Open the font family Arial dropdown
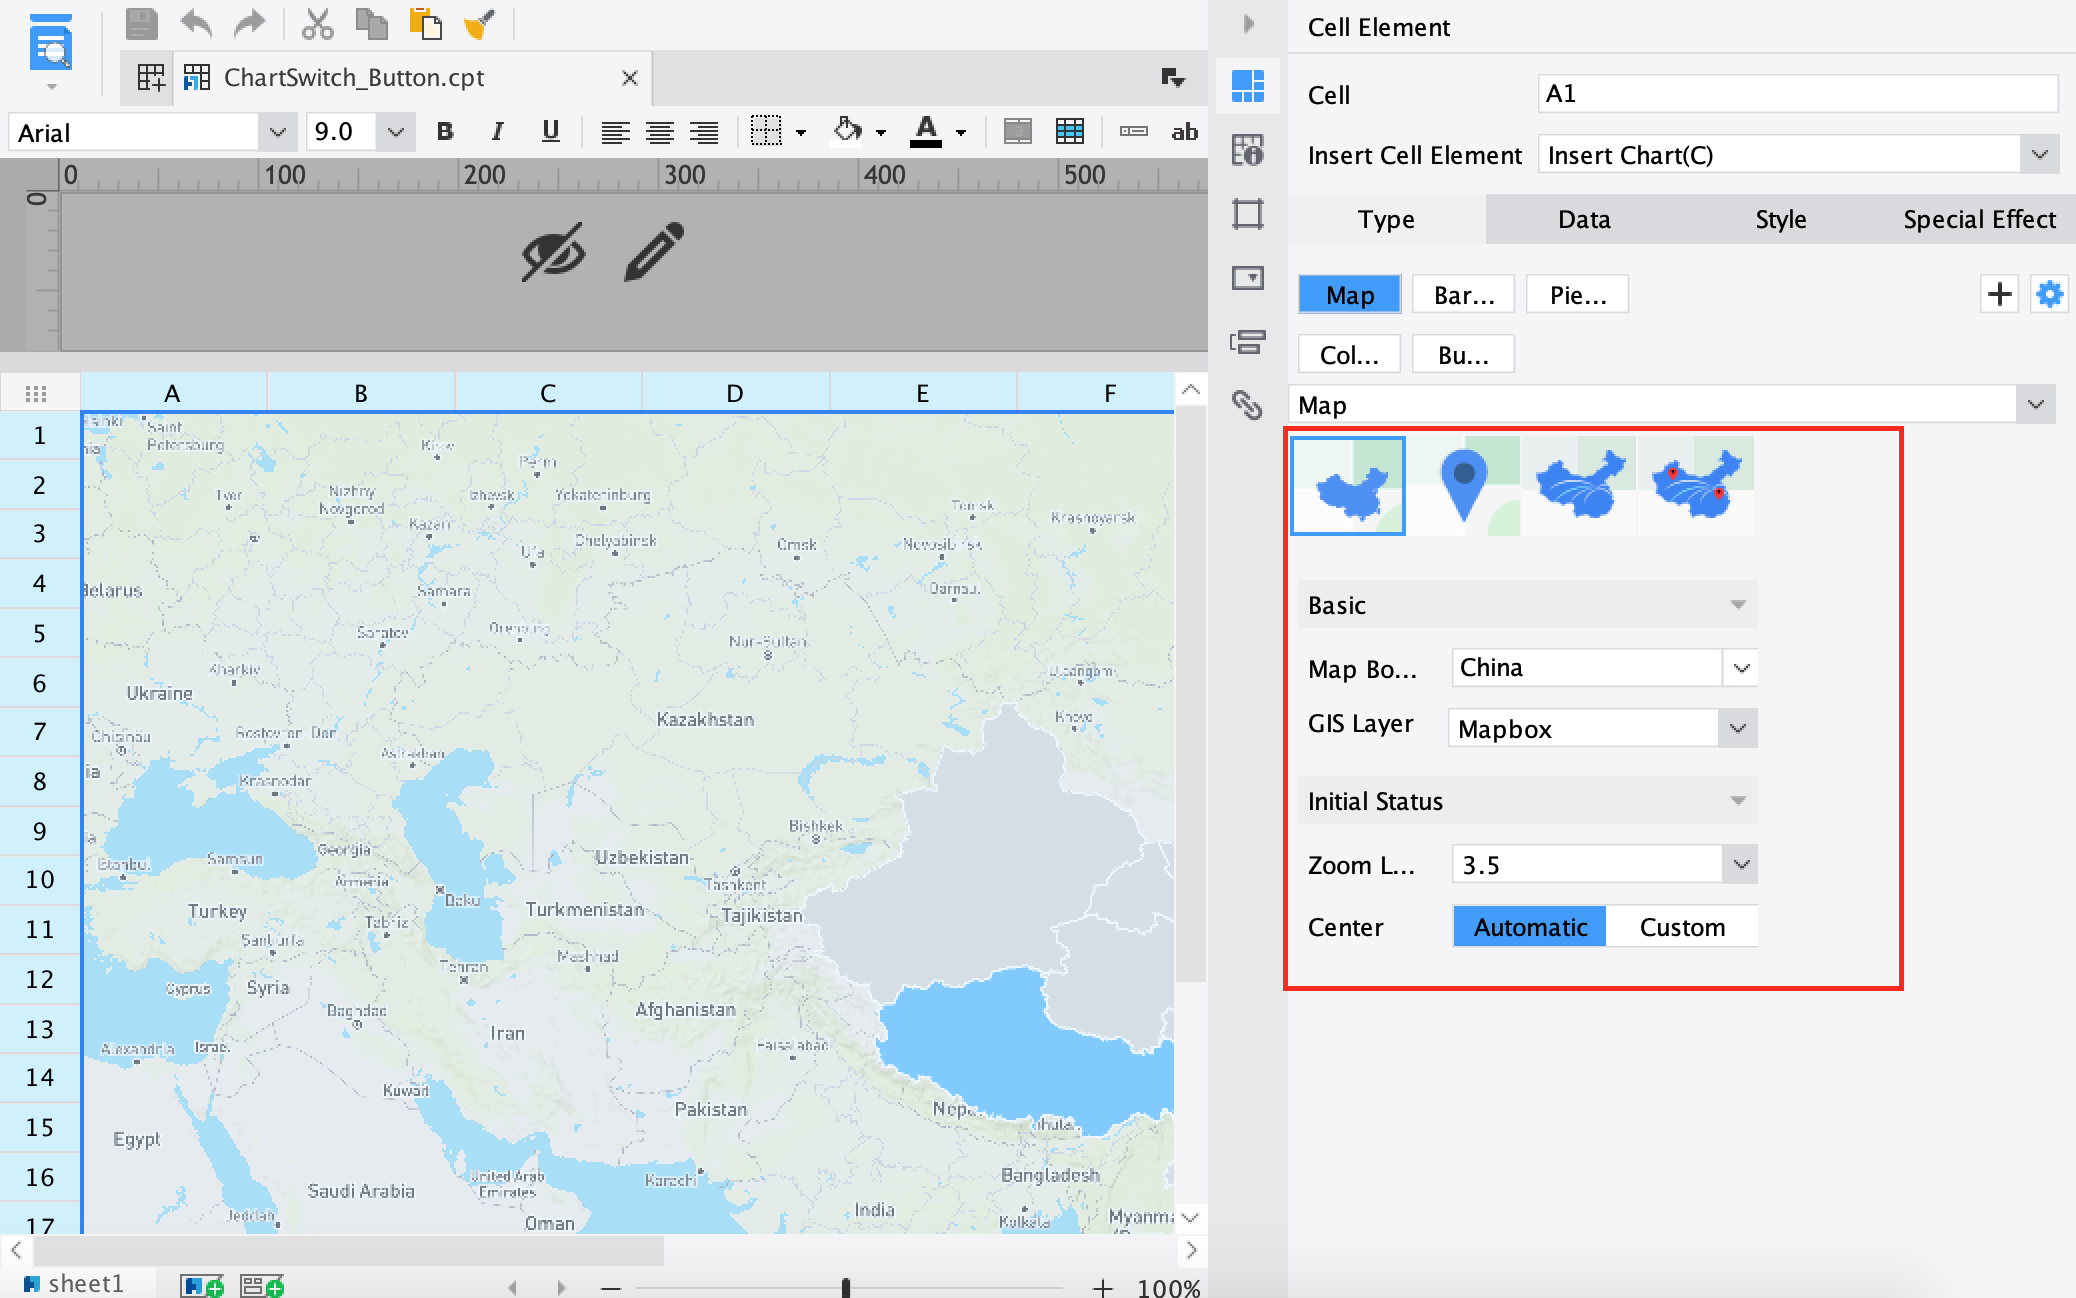 coord(277,132)
